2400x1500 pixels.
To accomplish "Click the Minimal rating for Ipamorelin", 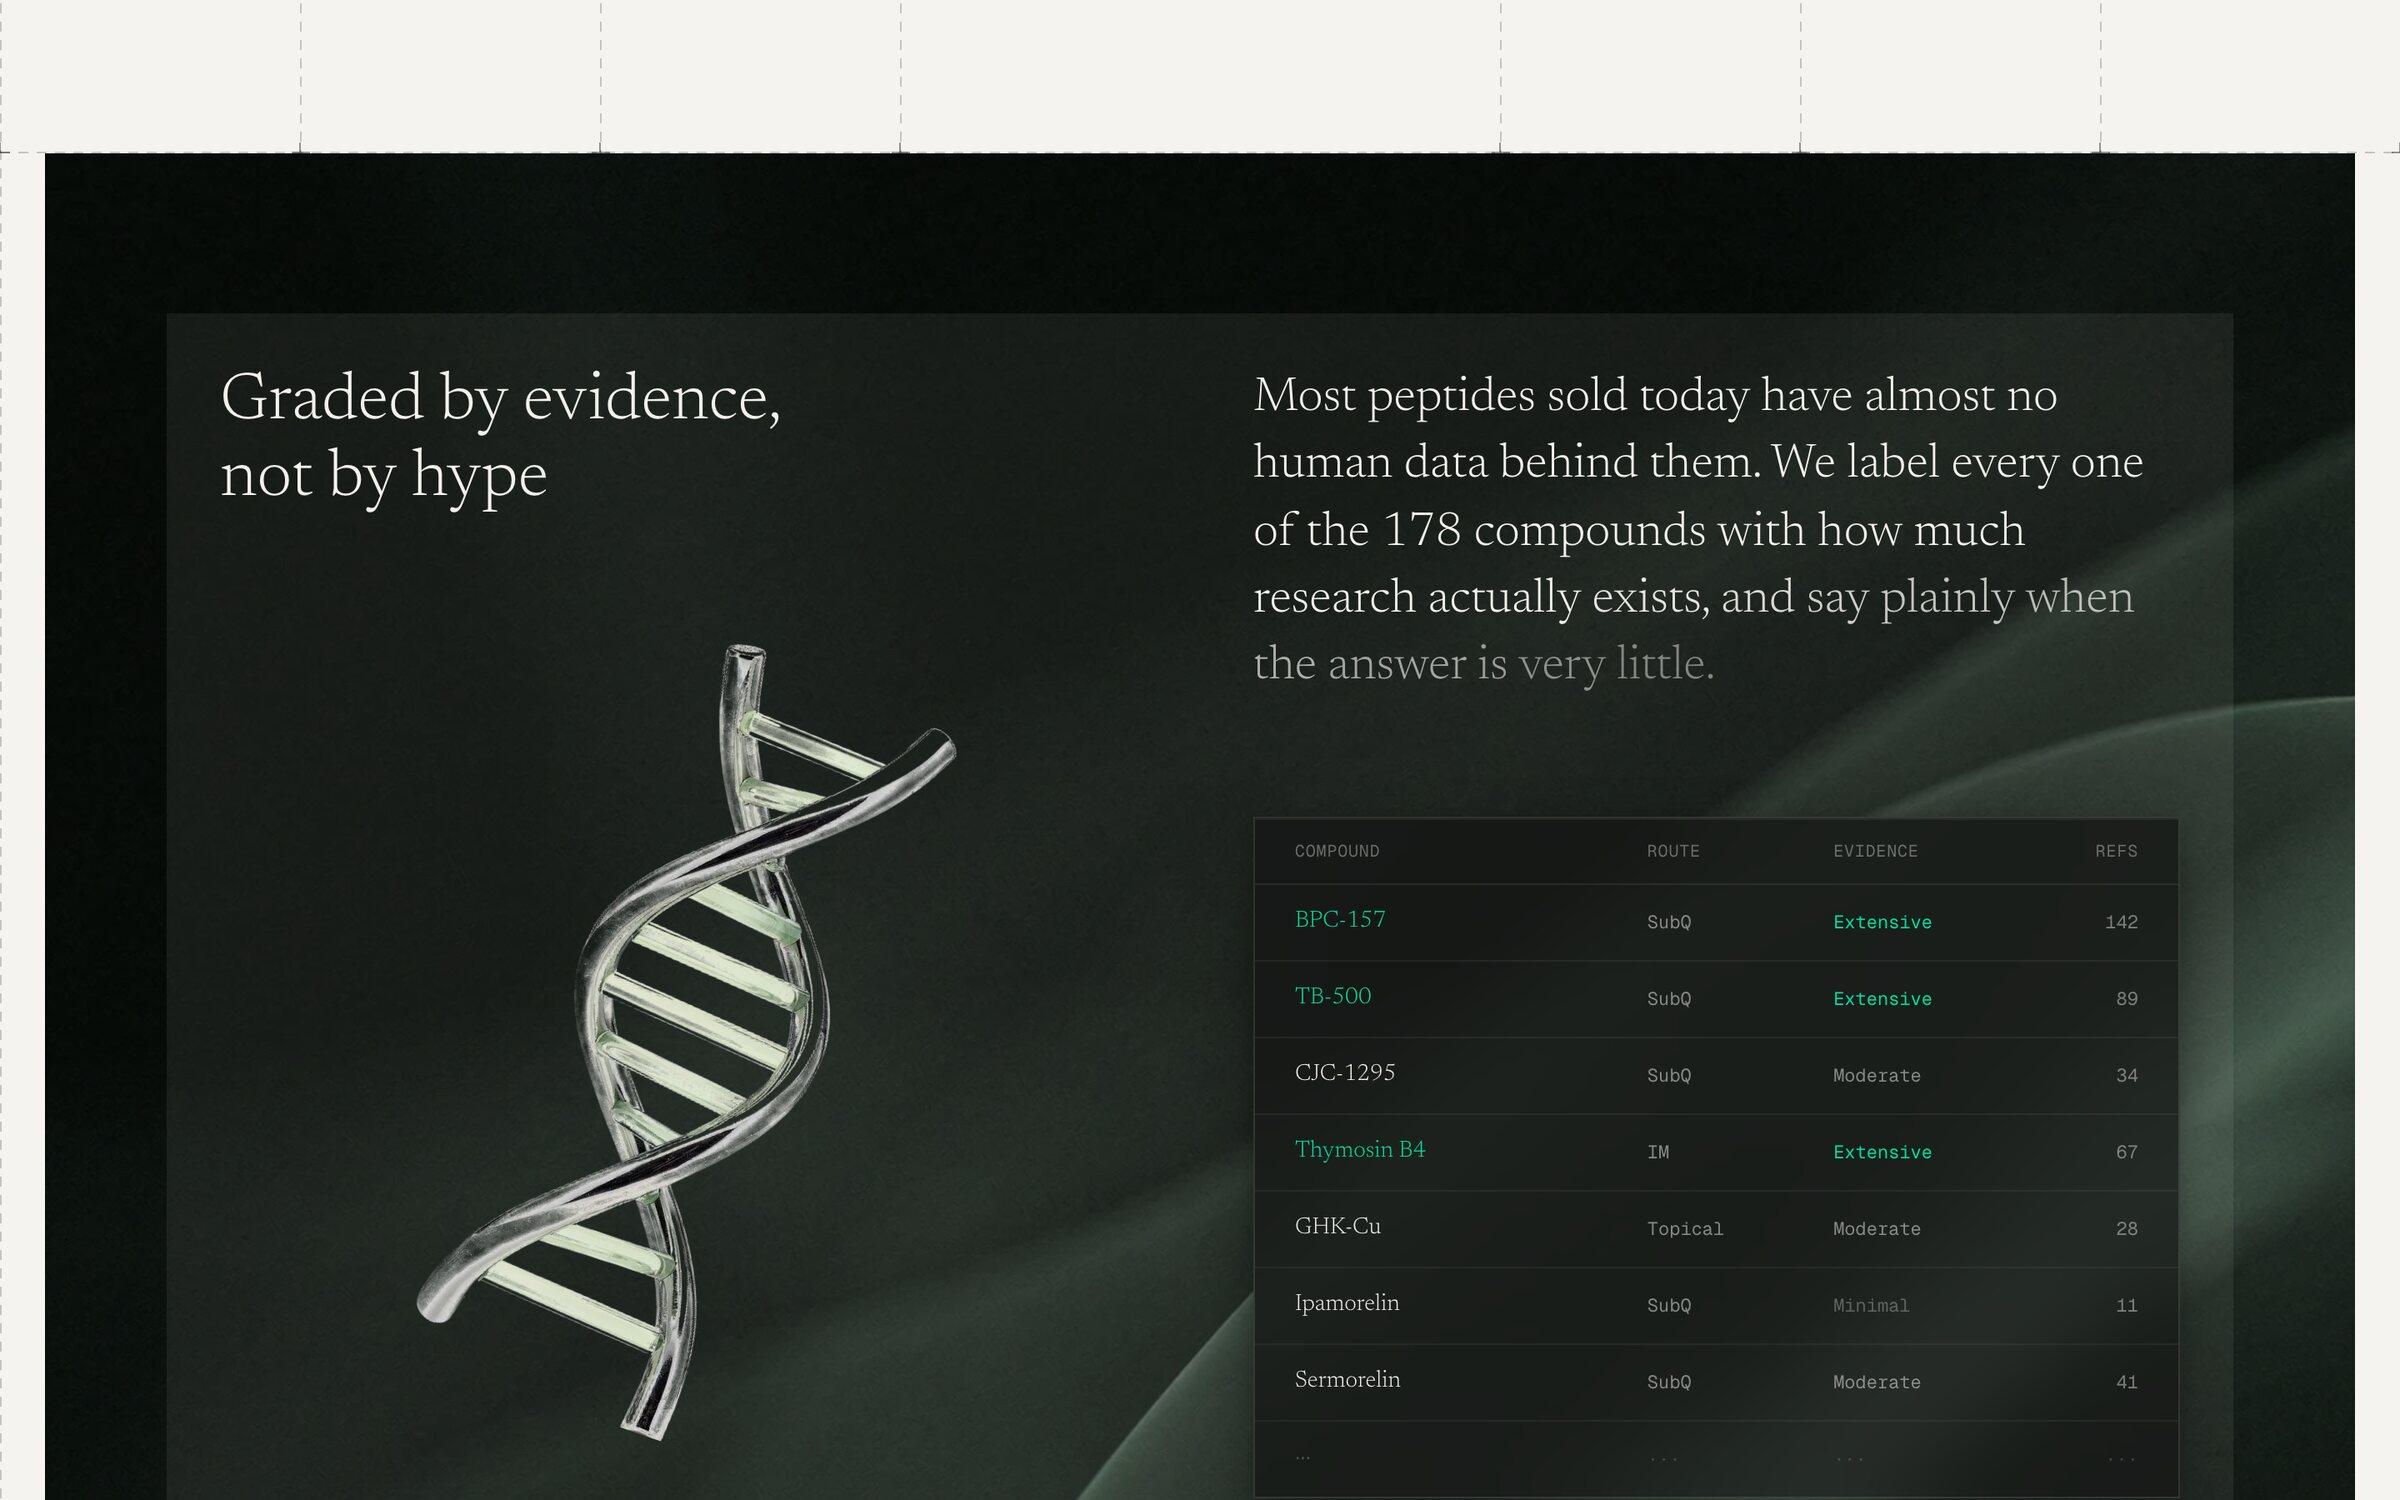I will pyautogui.click(x=1870, y=1306).
